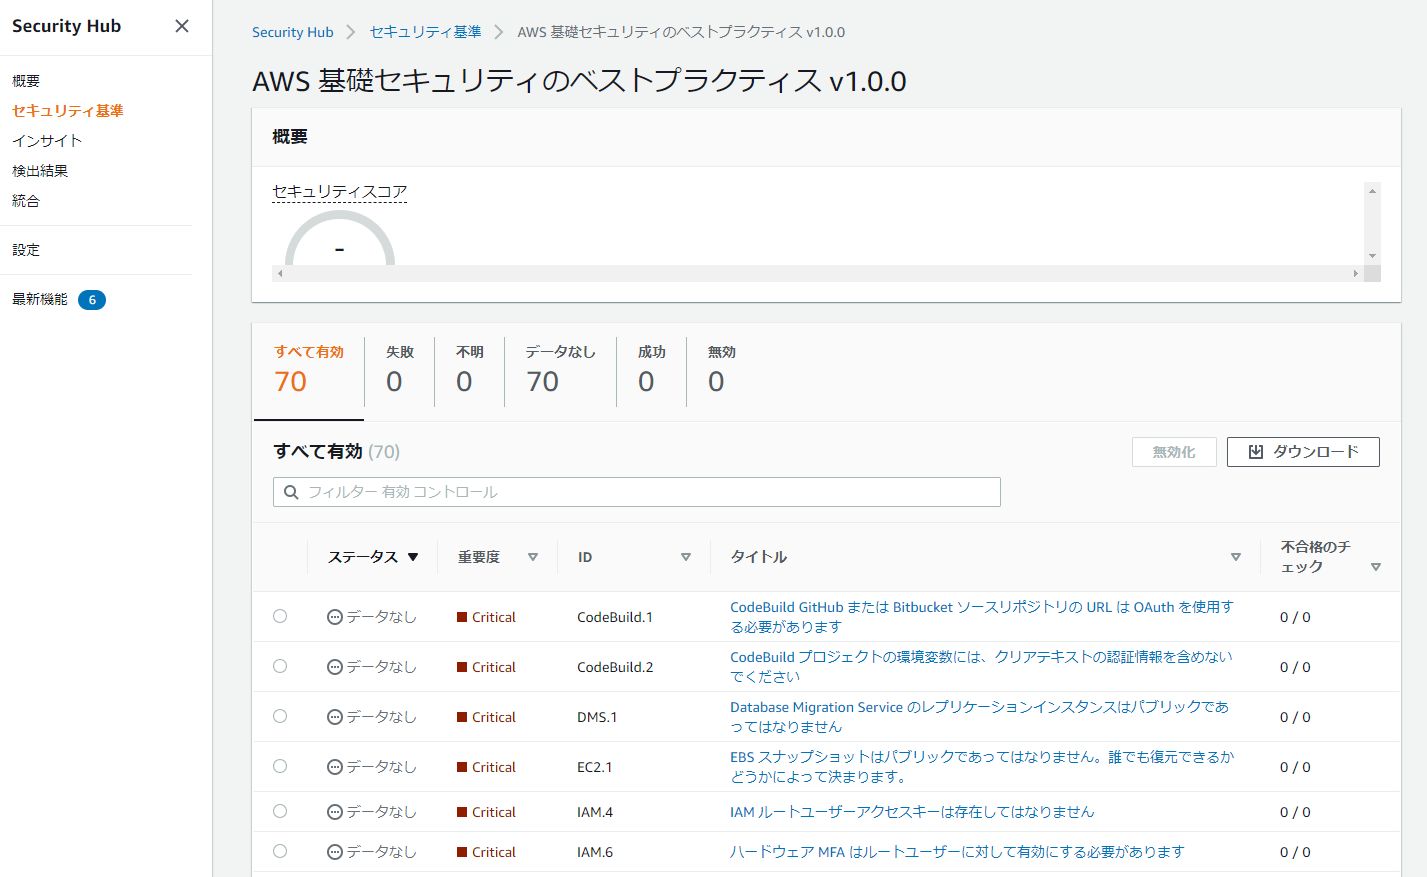The width and height of the screenshot is (1427, 877).
Task: Open the CodeBuild プロジェクトの環境変数 title link
Action: click(981, 667)
